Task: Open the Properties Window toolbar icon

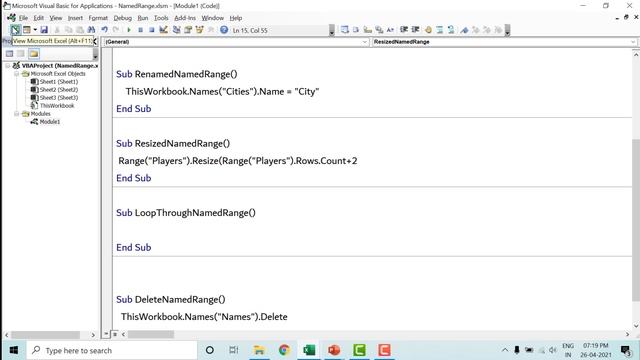Action: (188, 30)
